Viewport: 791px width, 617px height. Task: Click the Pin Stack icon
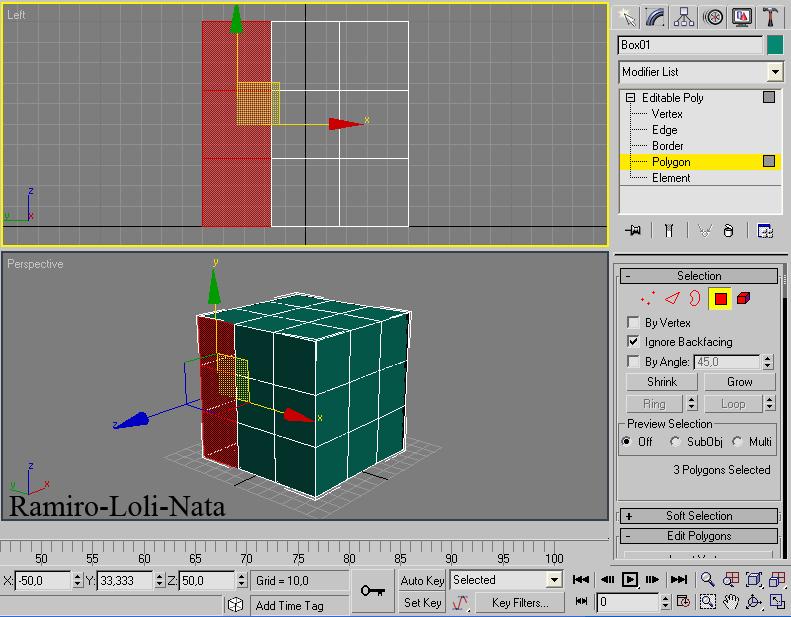point(633,231)
